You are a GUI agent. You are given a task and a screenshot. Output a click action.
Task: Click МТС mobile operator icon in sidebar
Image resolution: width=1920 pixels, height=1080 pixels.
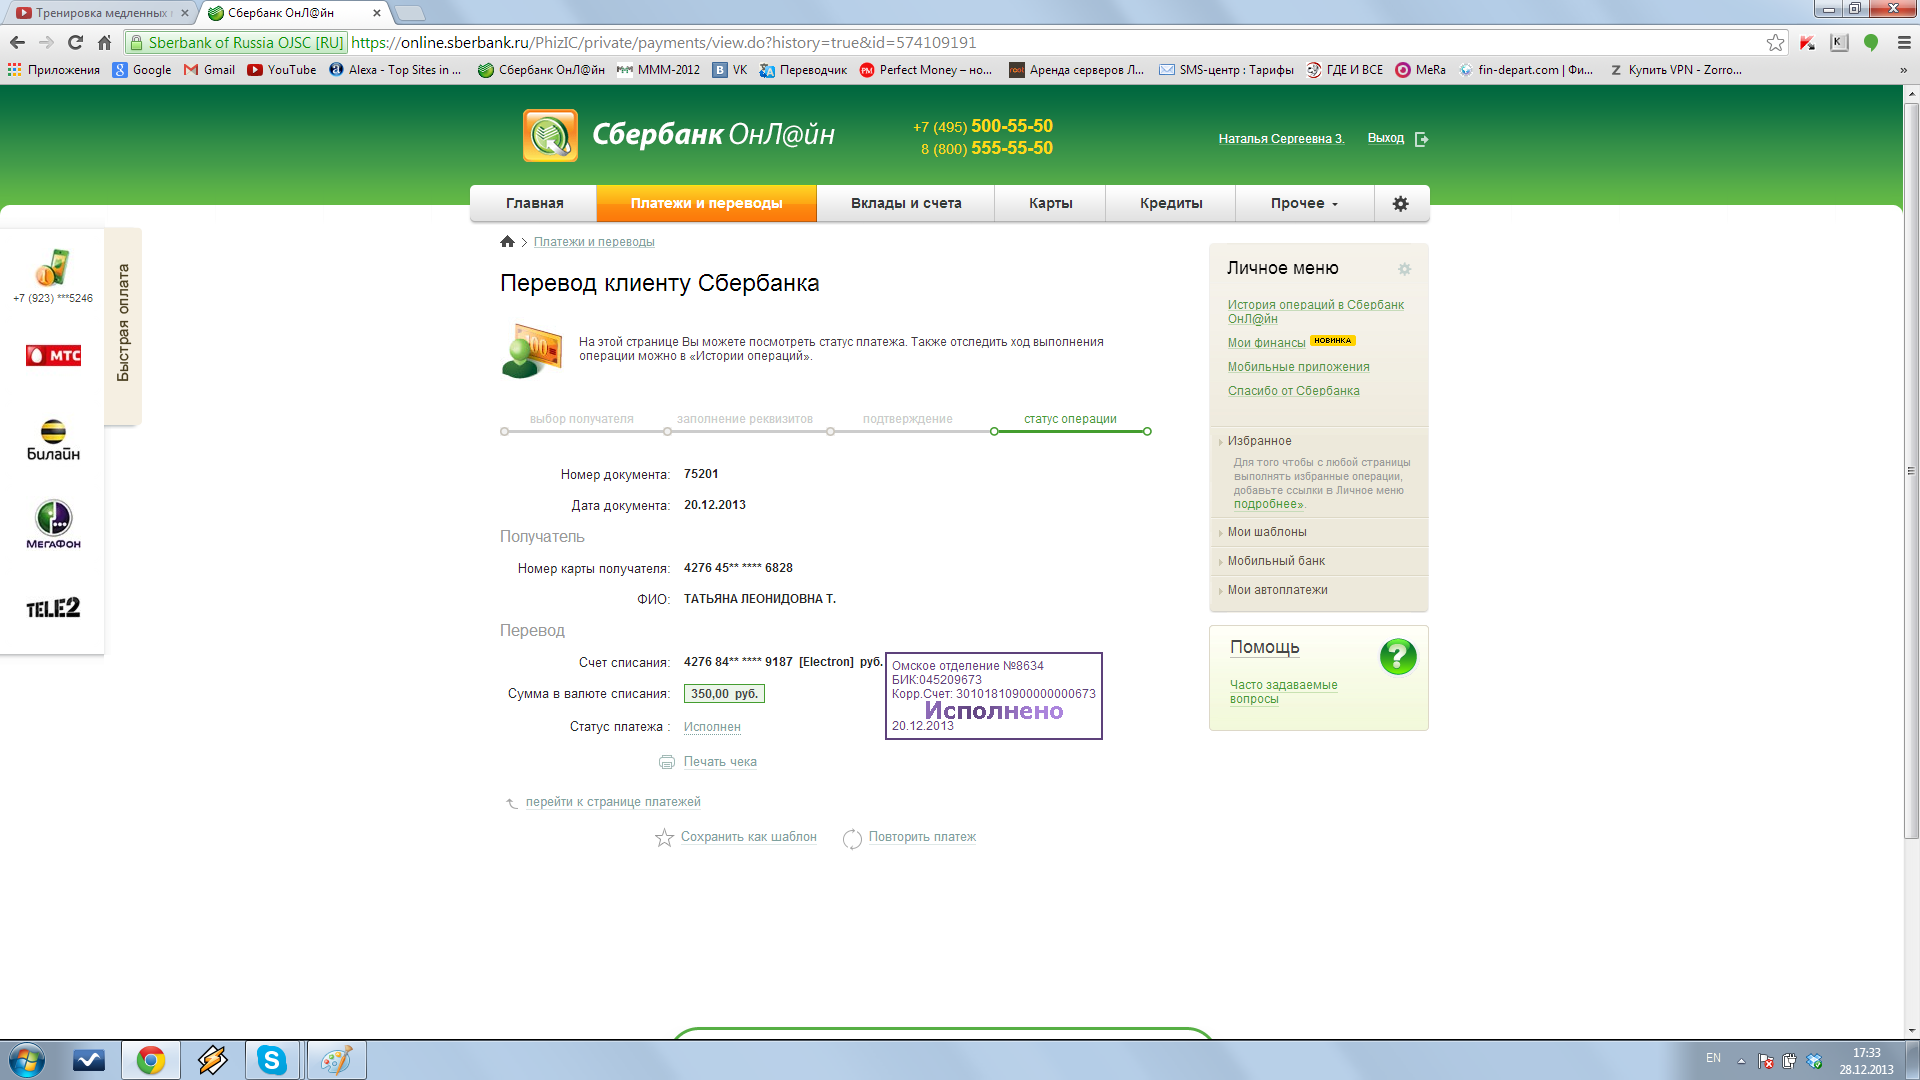click(x=54, y=356)
